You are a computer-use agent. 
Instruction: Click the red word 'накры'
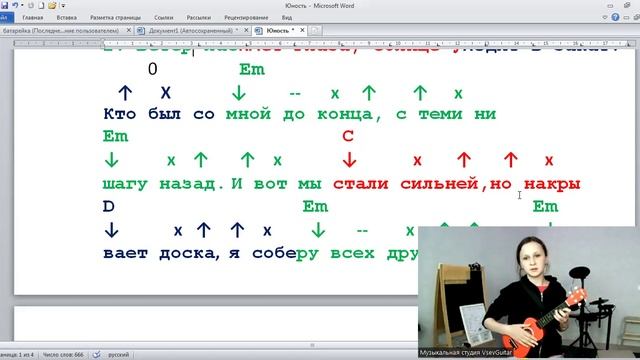(552, 184)
